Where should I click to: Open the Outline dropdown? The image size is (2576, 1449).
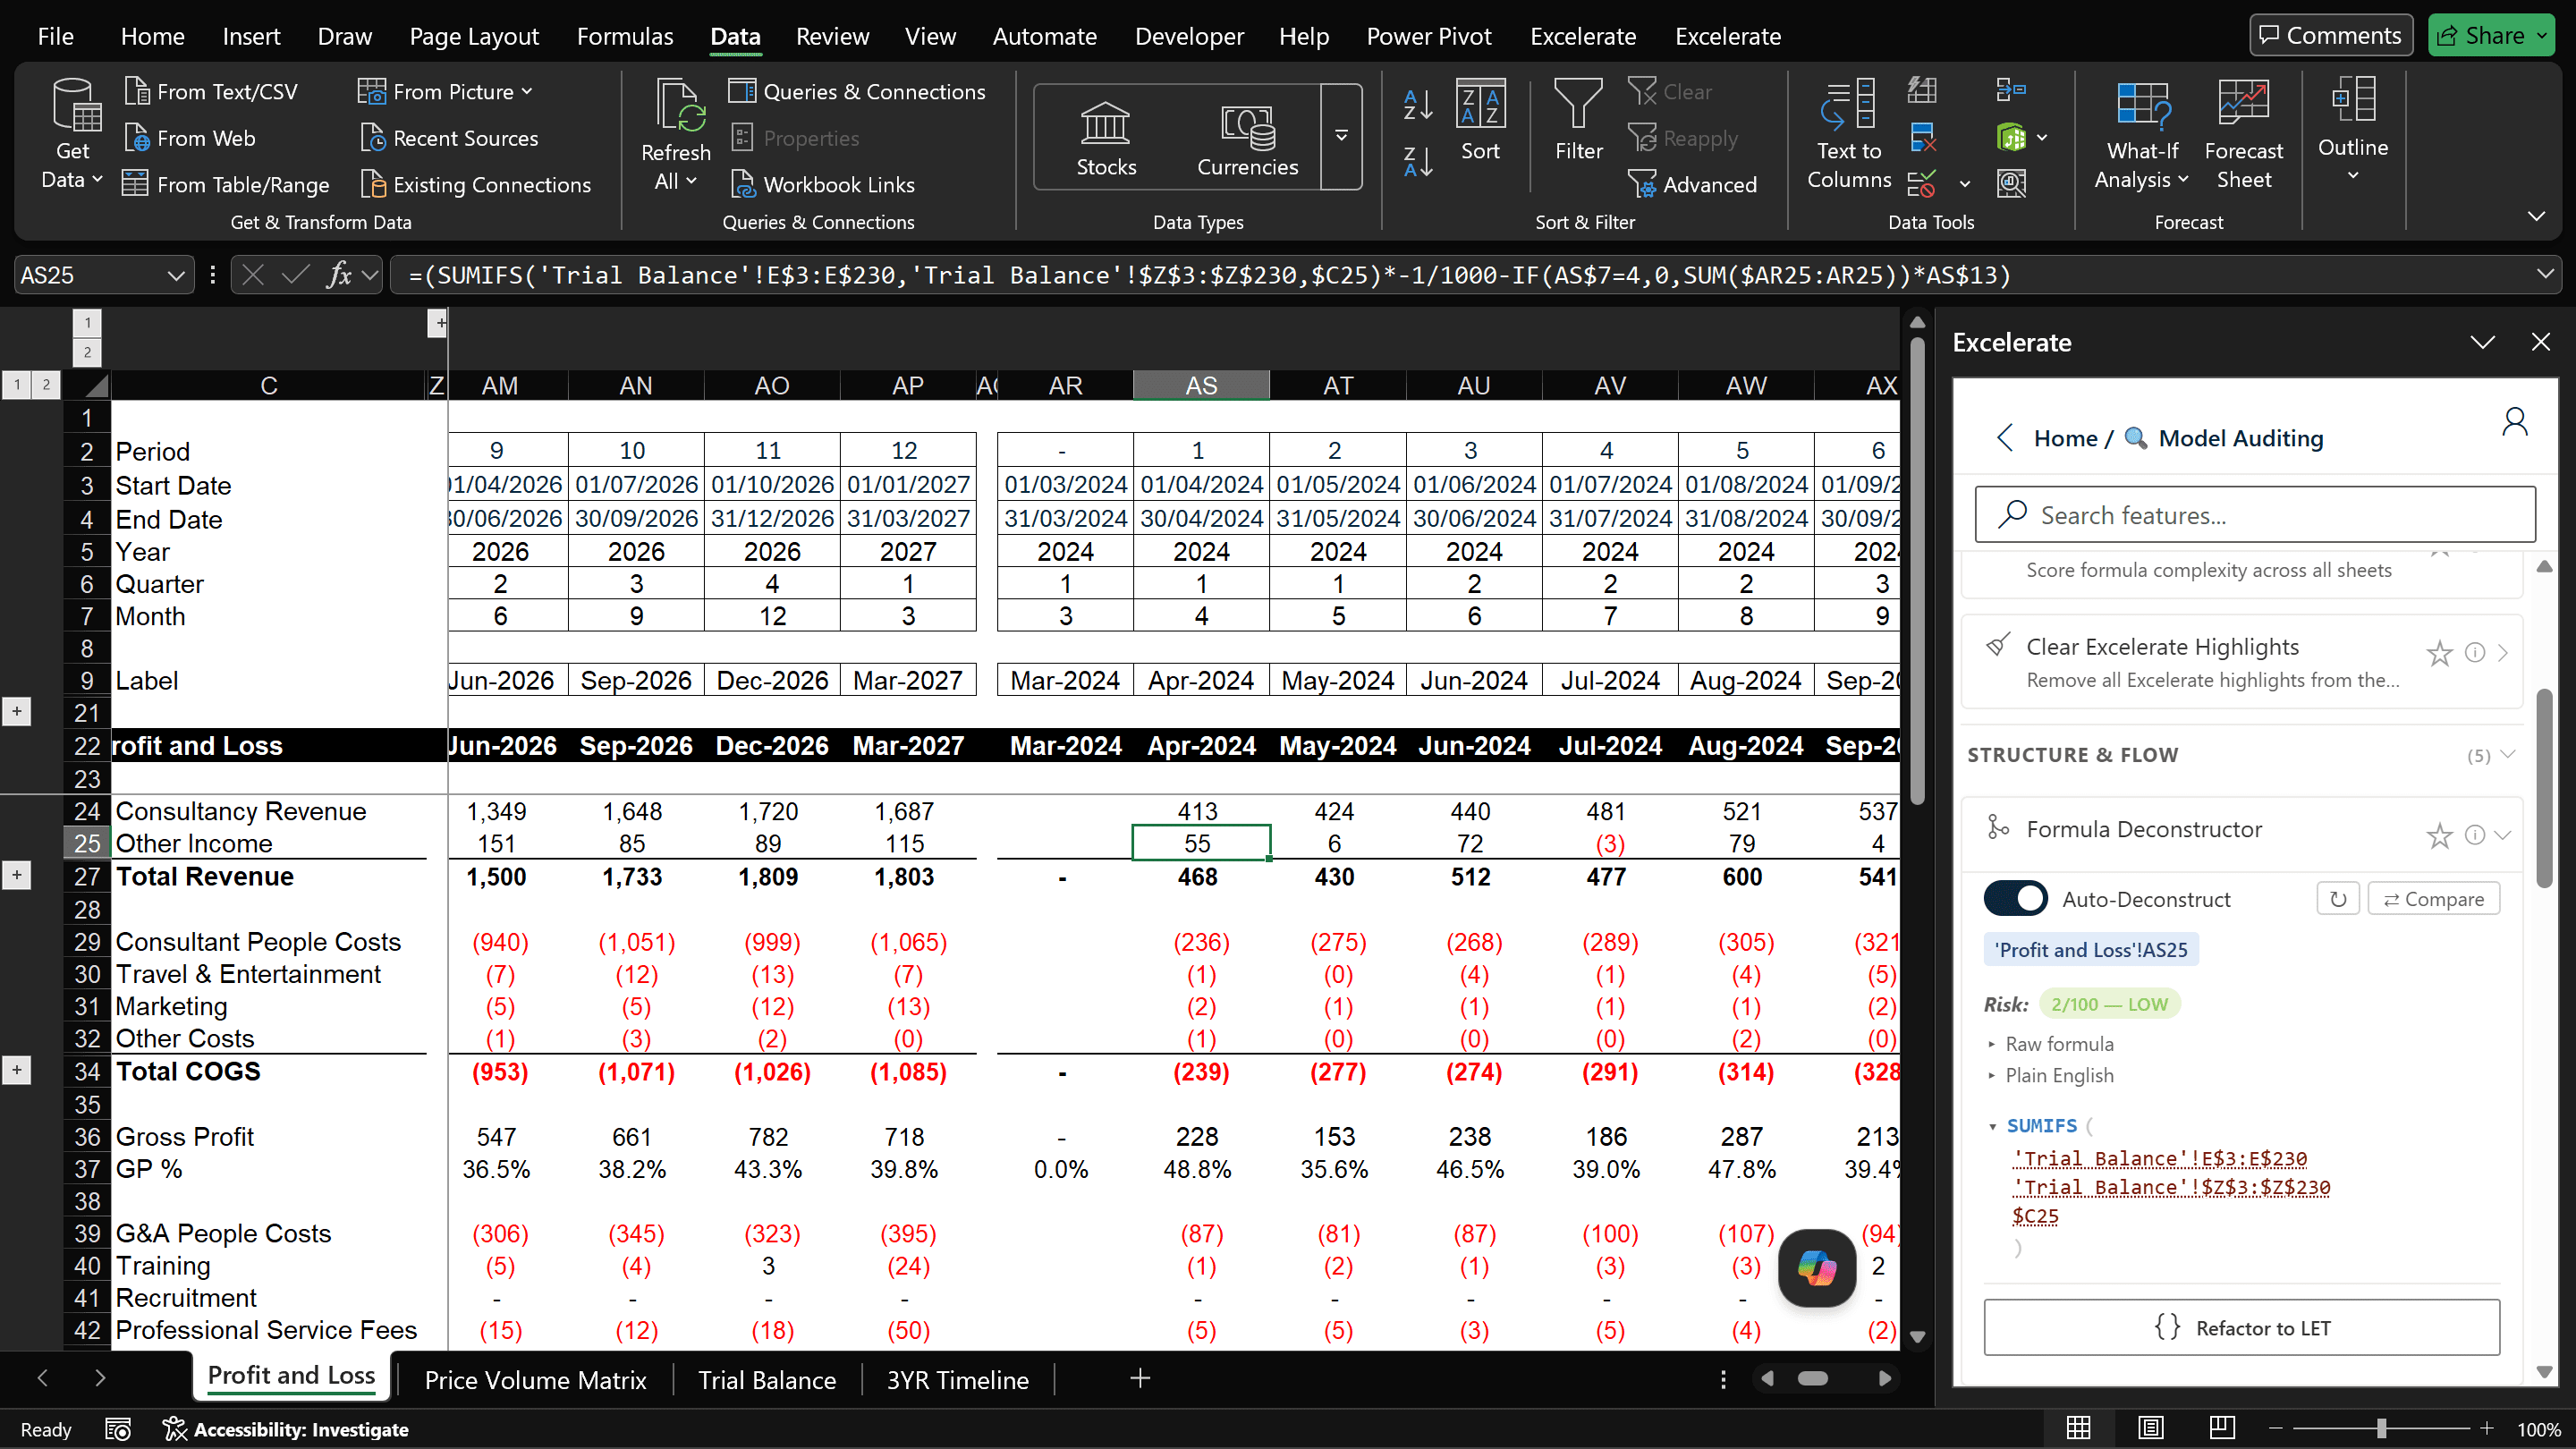click(x=2352, y=130)
